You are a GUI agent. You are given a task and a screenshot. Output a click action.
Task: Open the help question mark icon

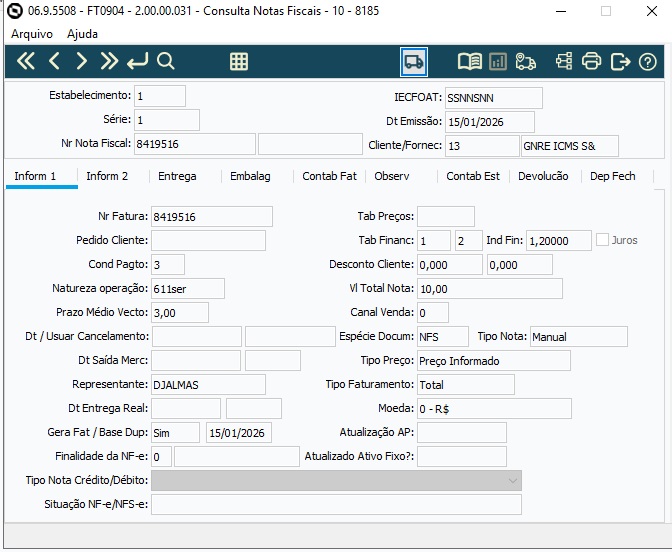tap(648, 62)
